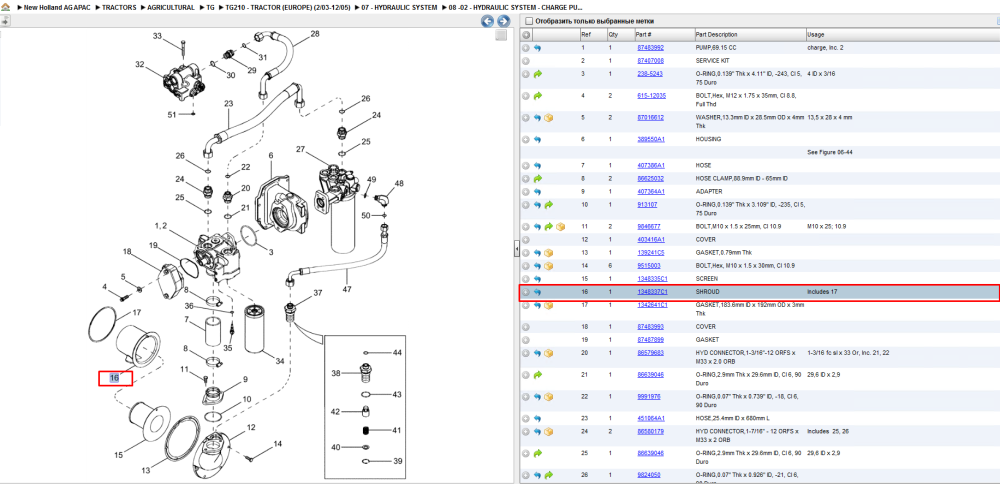Toggle selection circle for SHROUD row
Screen dimensions: 1000x484
pyautogui.click(x=526, y=292)
